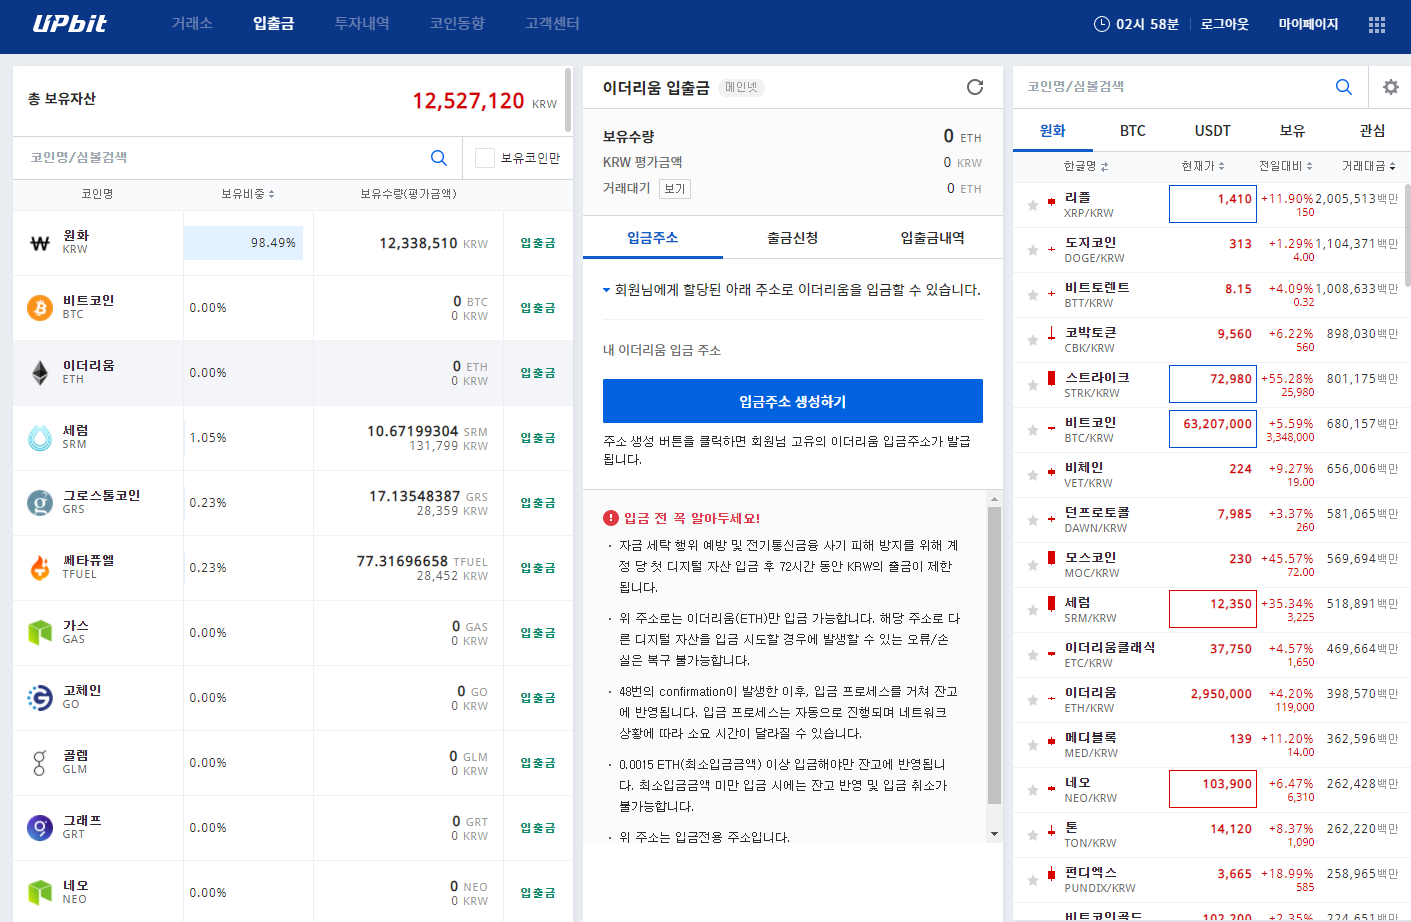Favorite the BTT/KRW market star
Viewport: 1411px width, 922px height.
tap(1033, 295)
